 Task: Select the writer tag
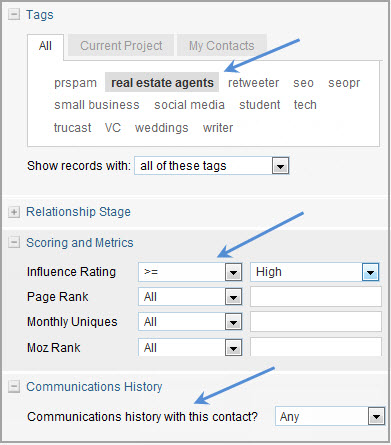[218, 128]
